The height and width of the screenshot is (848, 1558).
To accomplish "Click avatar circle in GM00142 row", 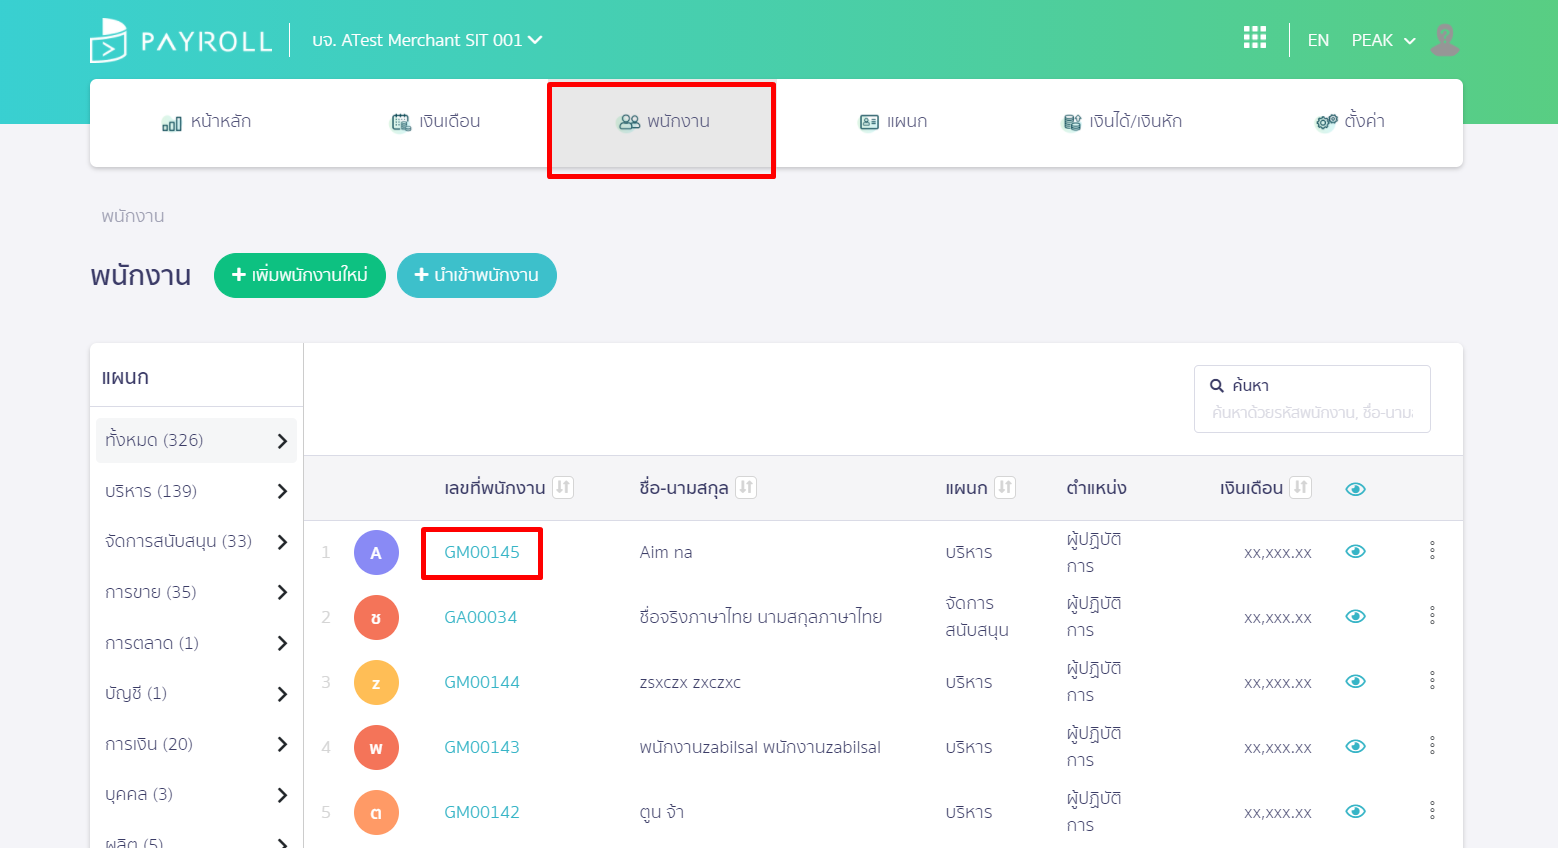I will (376, 812).
